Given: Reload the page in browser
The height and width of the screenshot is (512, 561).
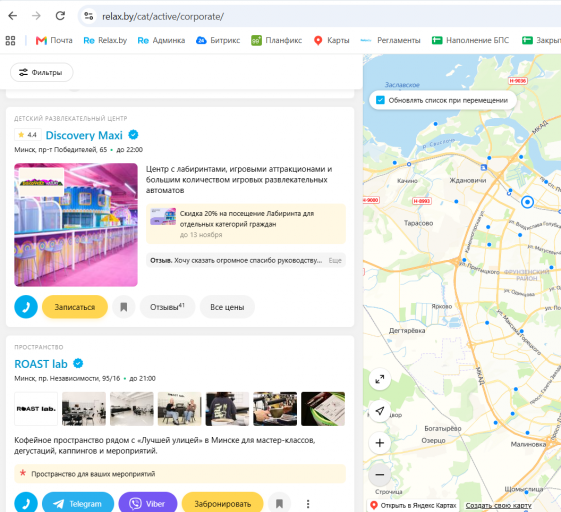Looking at the screenshot, I should [x=60, y=16].
